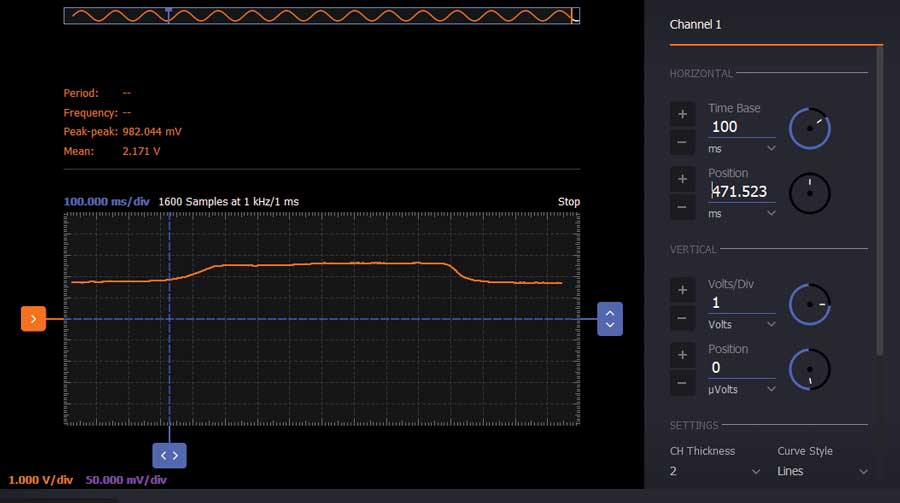The width and height of the screenshot is (900, 503).
Task: Click the Volts/Div rotary knob
Action: tap(810, 304)
